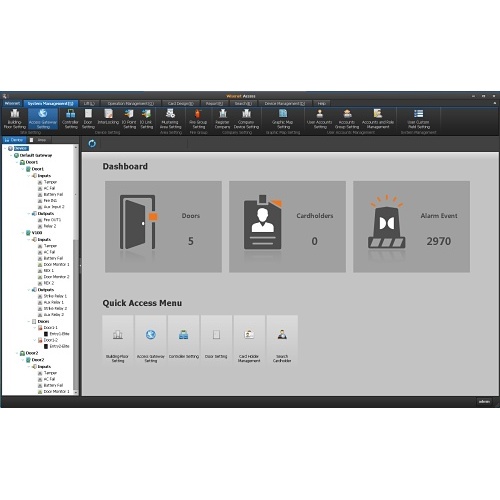
Task: Open User Custom Field Setting icon
Action: pos(419,119)
